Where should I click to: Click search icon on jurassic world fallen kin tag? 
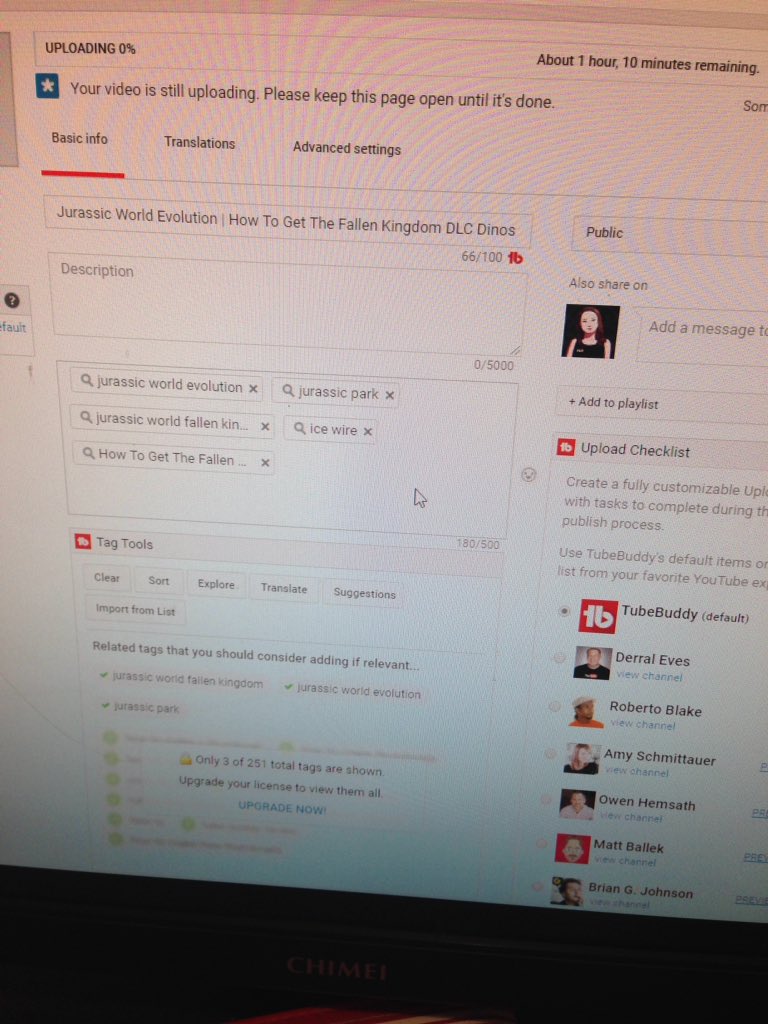tap(86, 417)
